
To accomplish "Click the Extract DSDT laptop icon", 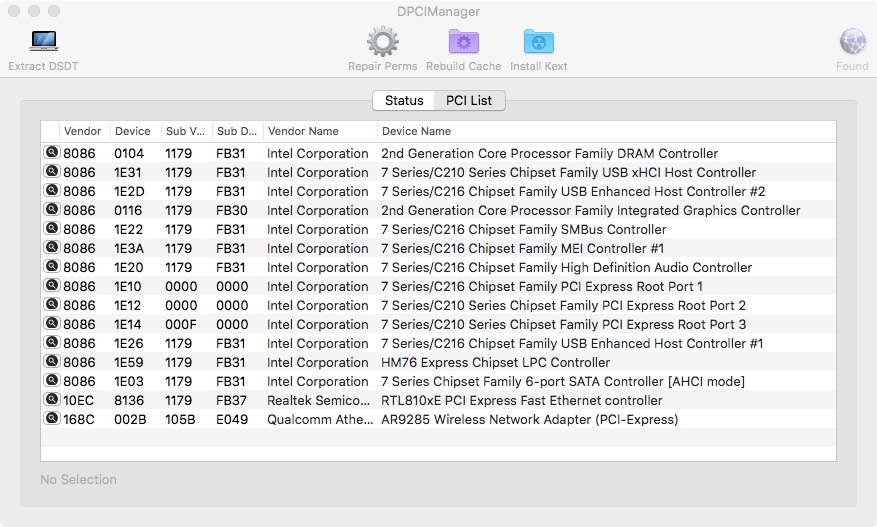I will tap(44, 41).
